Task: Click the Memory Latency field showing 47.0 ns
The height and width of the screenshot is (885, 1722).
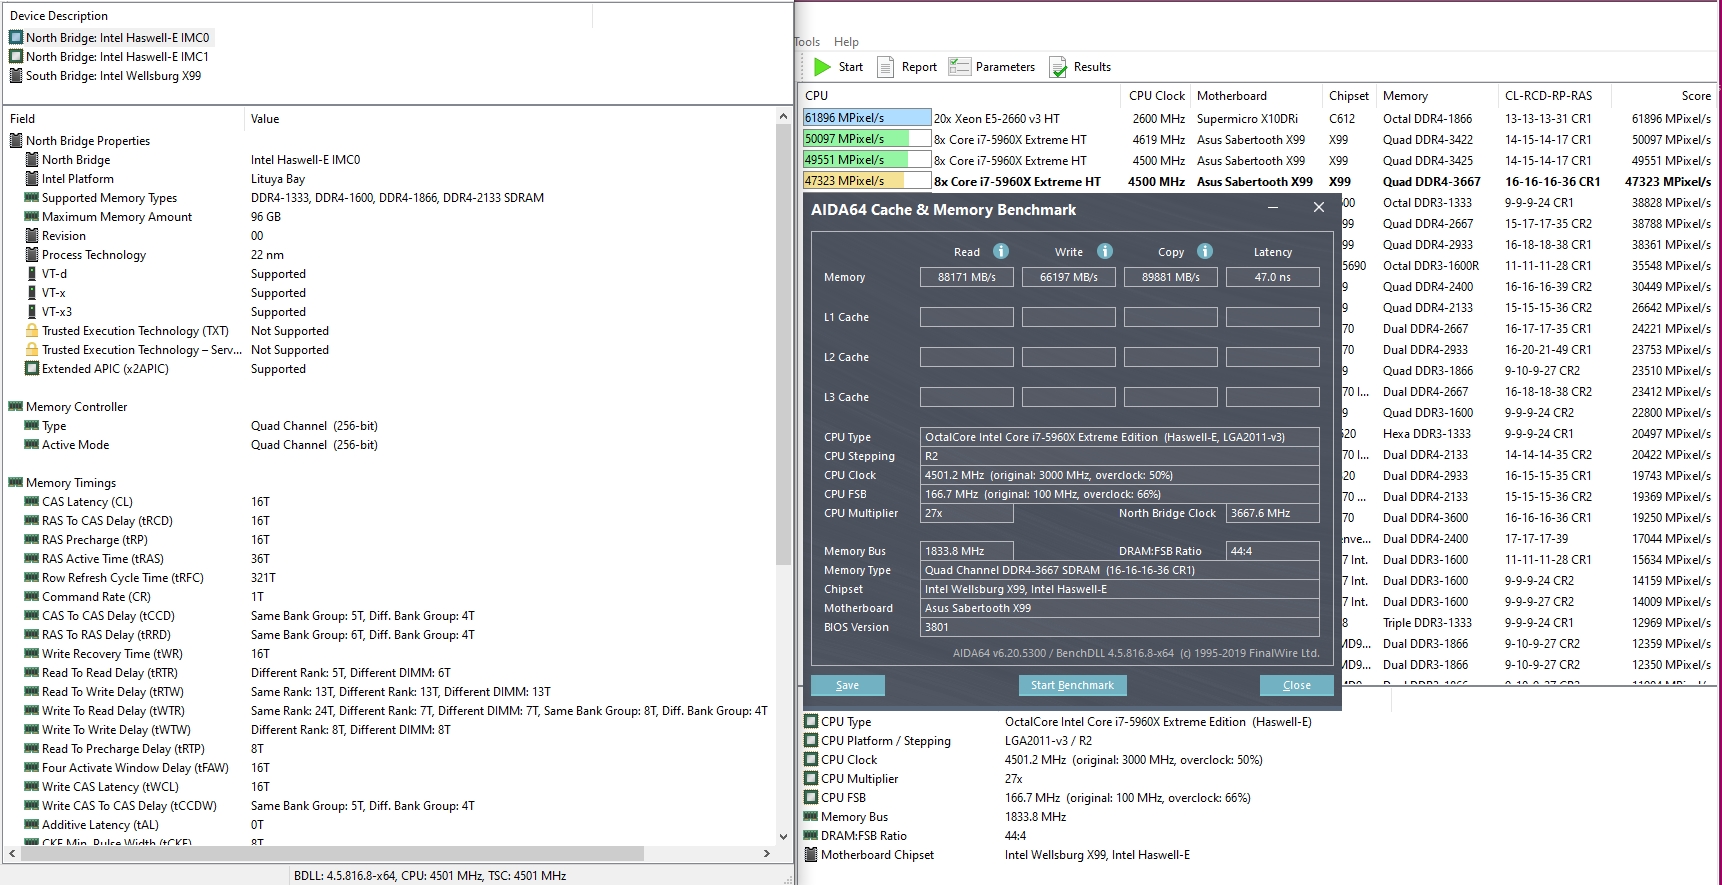Action: click(1273, 277)
